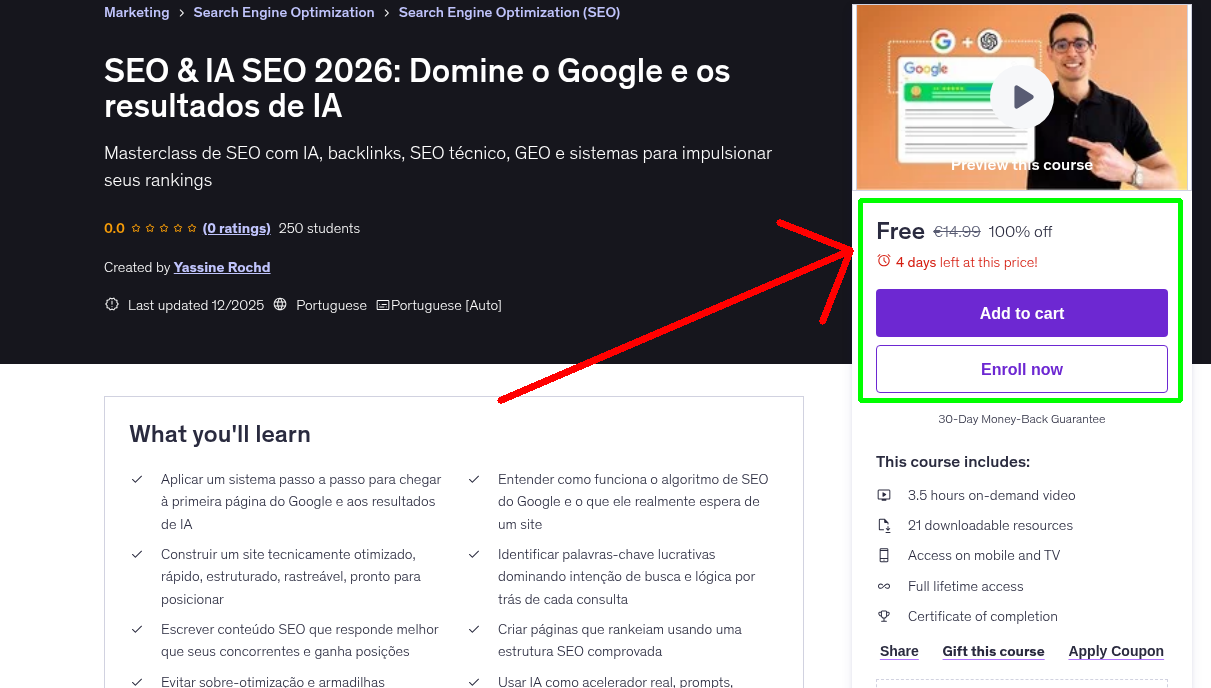Click the Share link
This screenshot has height=688, width=1211.
click(x=898, y=651)
